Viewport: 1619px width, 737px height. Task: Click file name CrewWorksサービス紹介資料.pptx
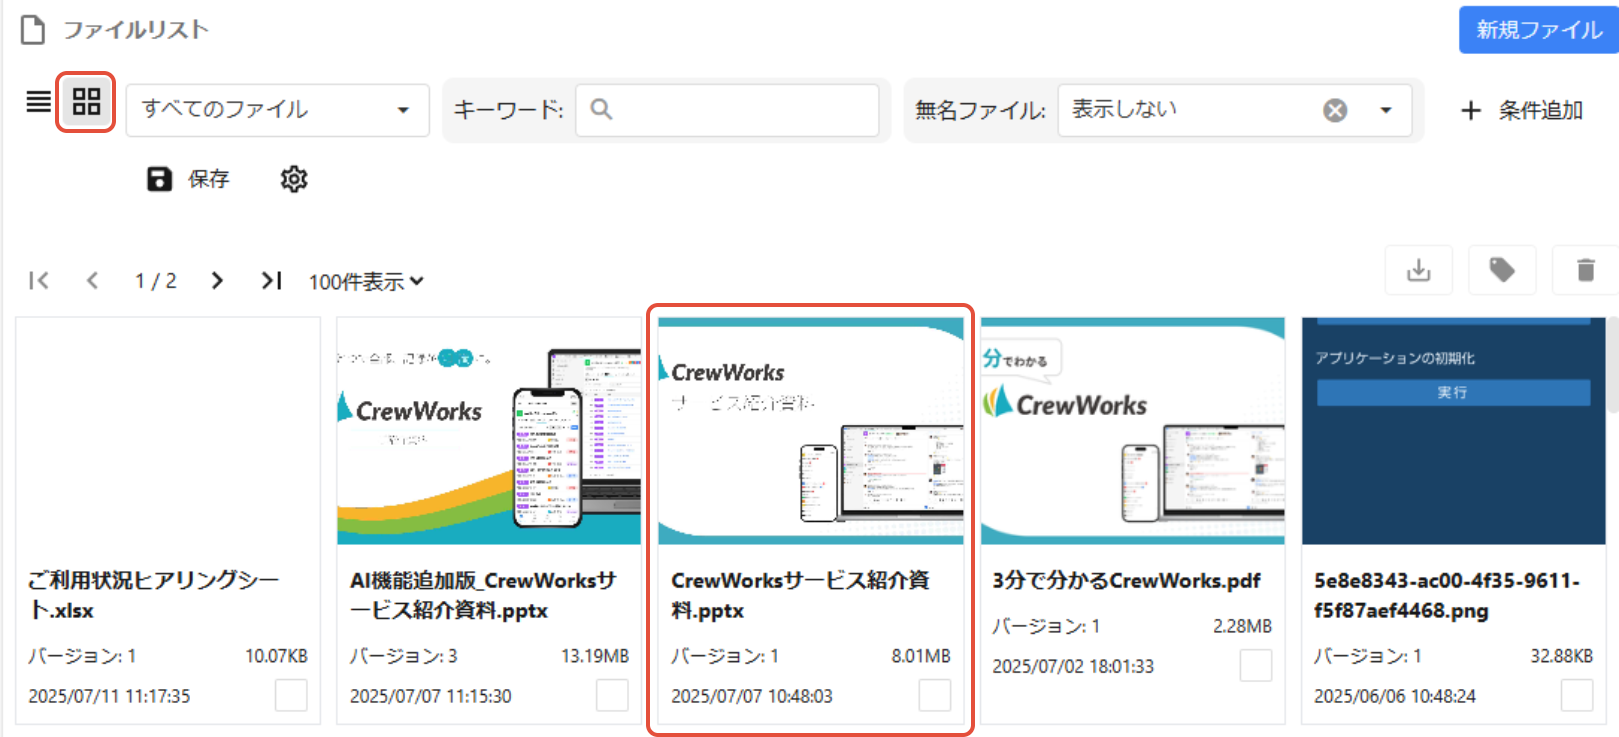point(800,595)
